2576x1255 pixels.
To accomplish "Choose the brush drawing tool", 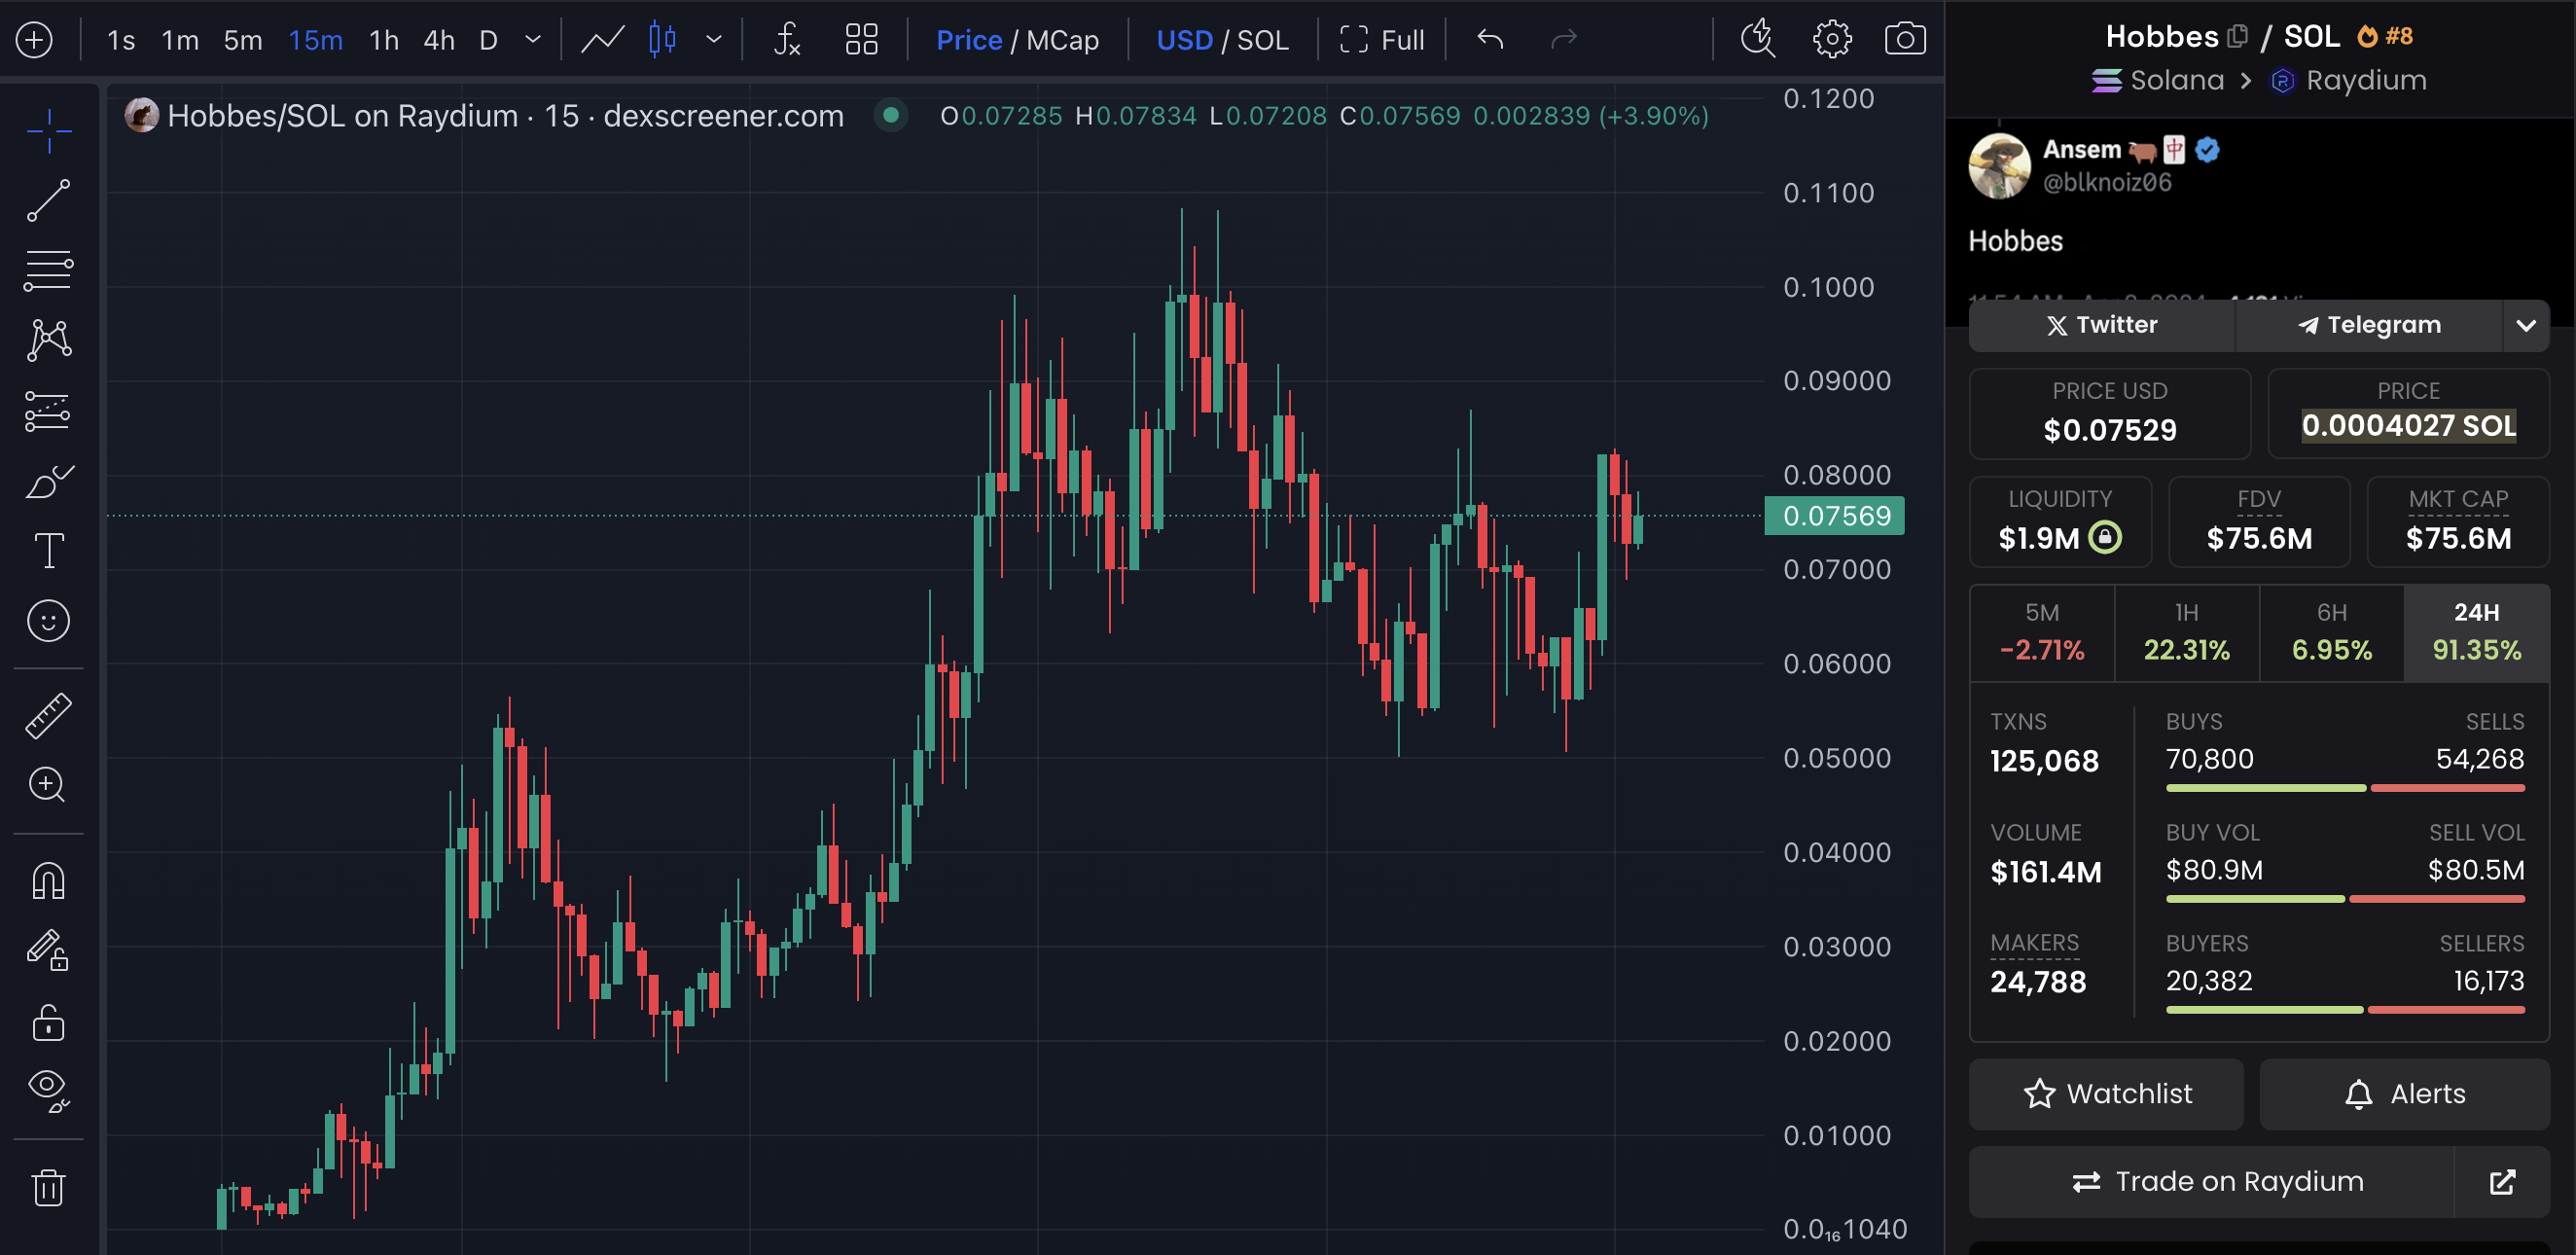I will (48, 481).
